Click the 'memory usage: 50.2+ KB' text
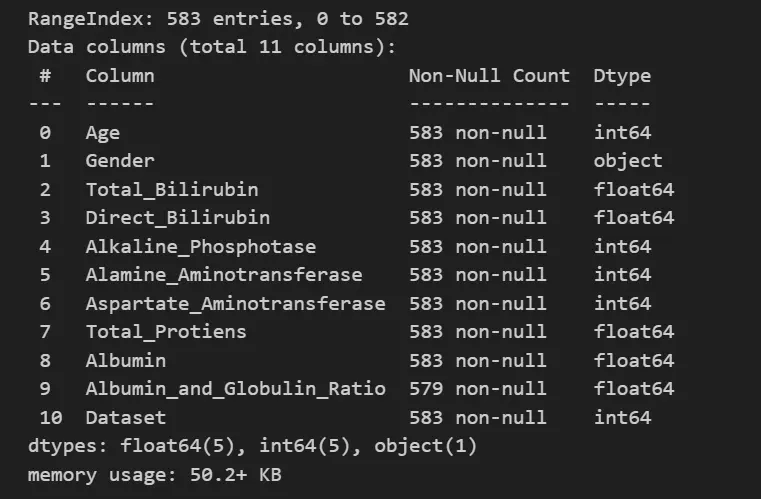The width and height of the screenshot is (761, 499). click(x=154, y=475)
